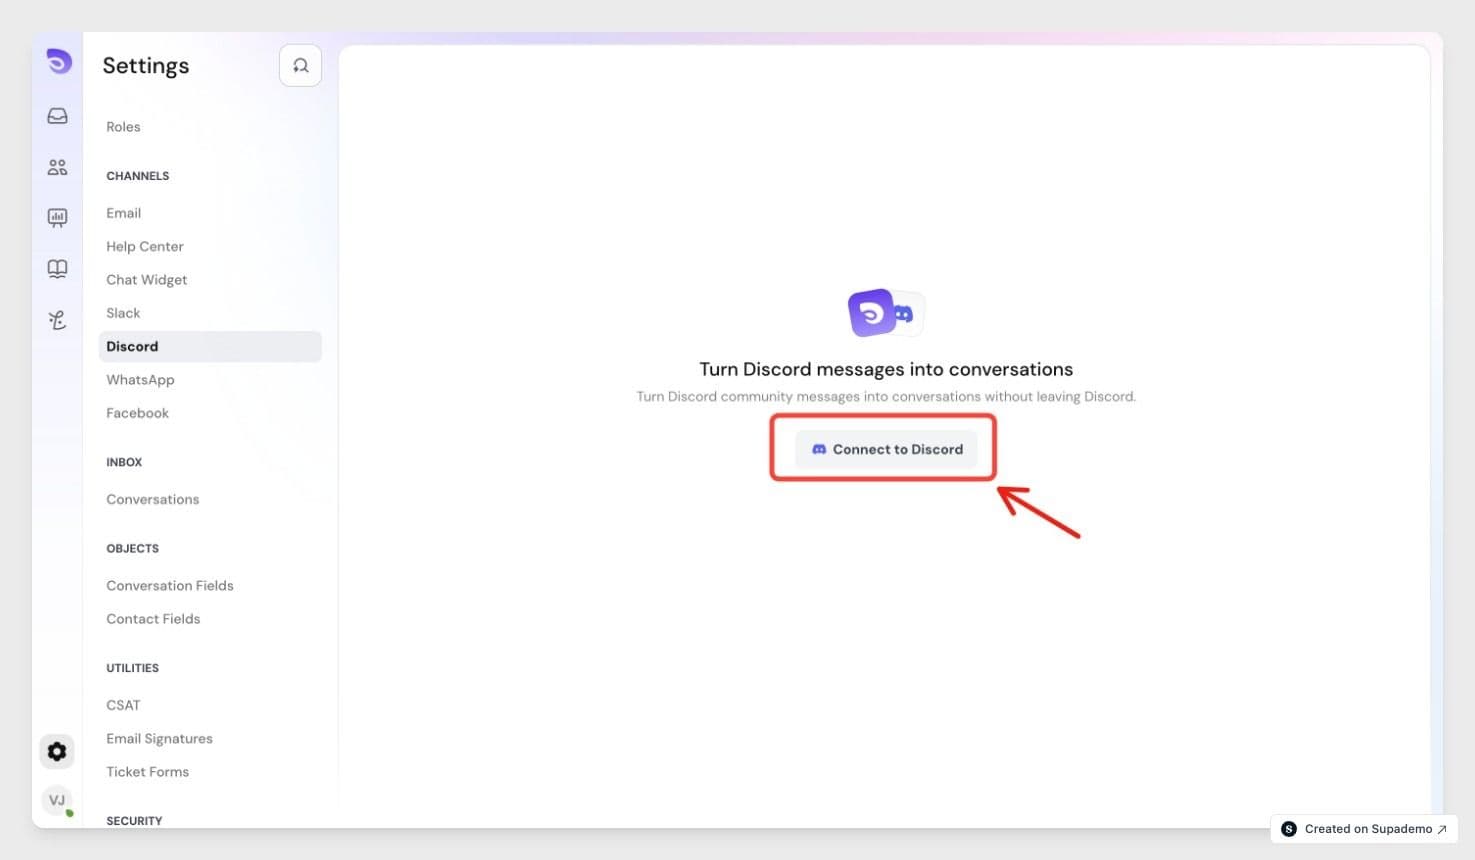Viewport: 1475px width, 860px height.
Task: Open the Roles settings page
Action: click(123, 127)
